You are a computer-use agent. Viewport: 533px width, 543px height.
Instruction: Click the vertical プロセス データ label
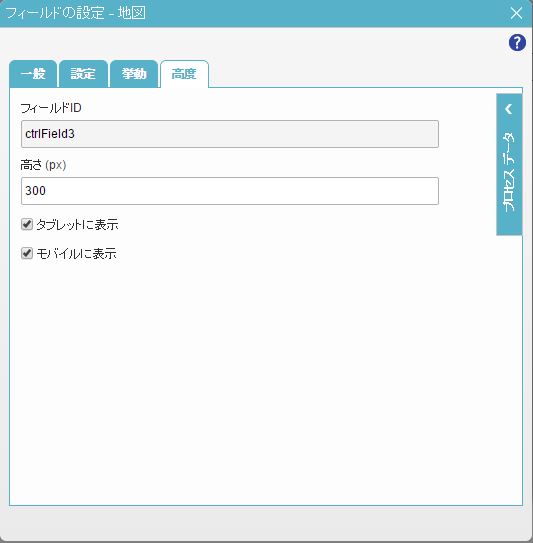pos(509,172)
